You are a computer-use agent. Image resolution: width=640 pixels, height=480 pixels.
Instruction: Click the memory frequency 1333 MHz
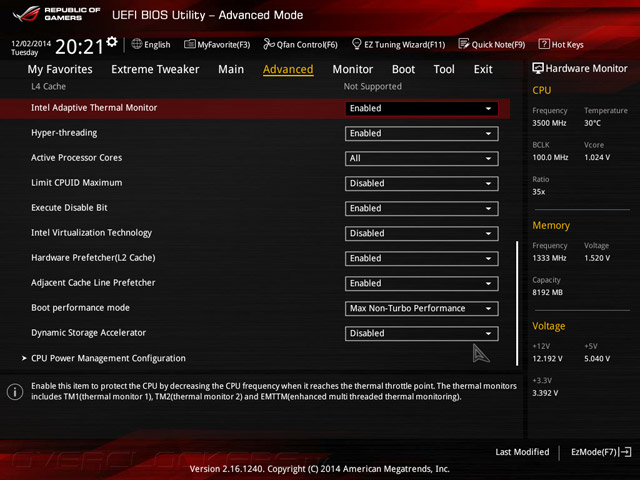tap(549, 258)
